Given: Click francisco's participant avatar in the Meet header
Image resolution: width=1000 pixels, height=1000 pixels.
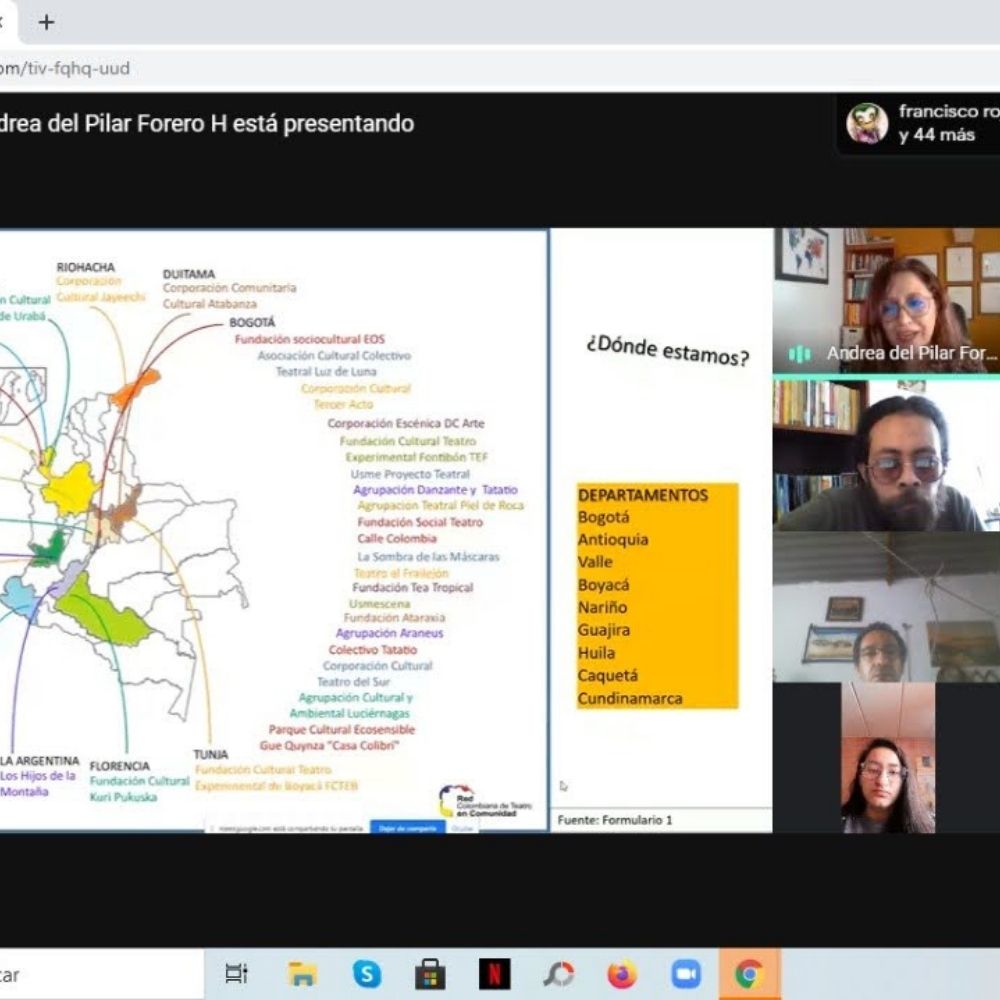Looking at the screenshot, I should pyautogui.click(x=867, y=123).
